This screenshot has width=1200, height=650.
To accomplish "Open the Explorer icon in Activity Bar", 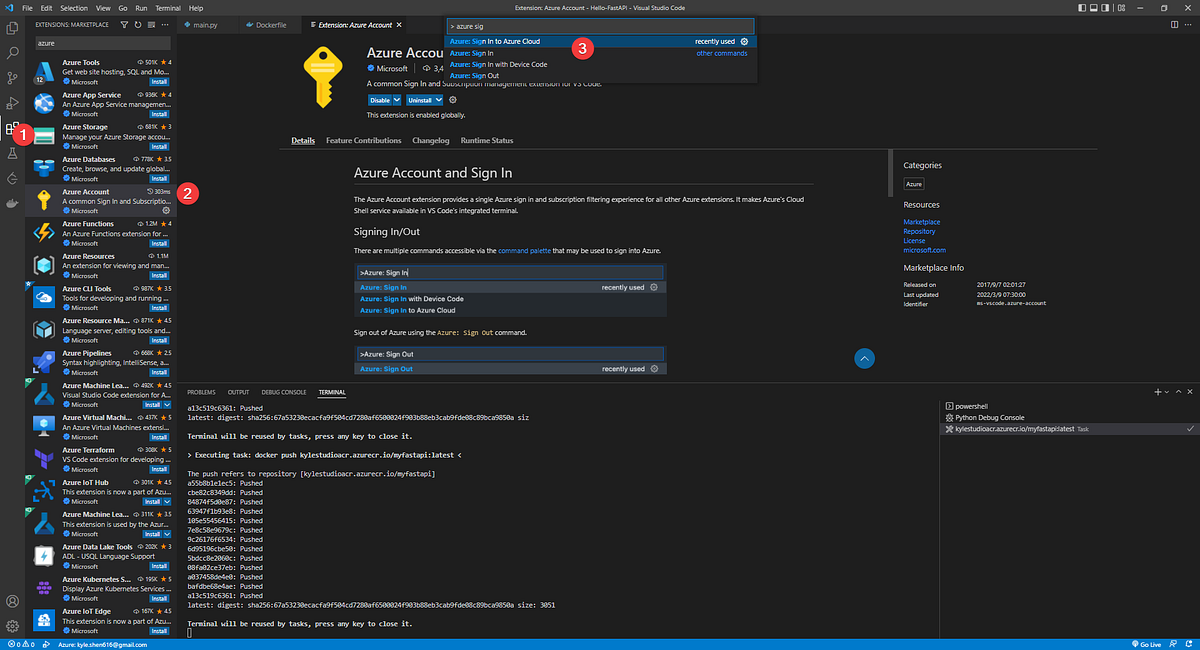I will point(13,28).
